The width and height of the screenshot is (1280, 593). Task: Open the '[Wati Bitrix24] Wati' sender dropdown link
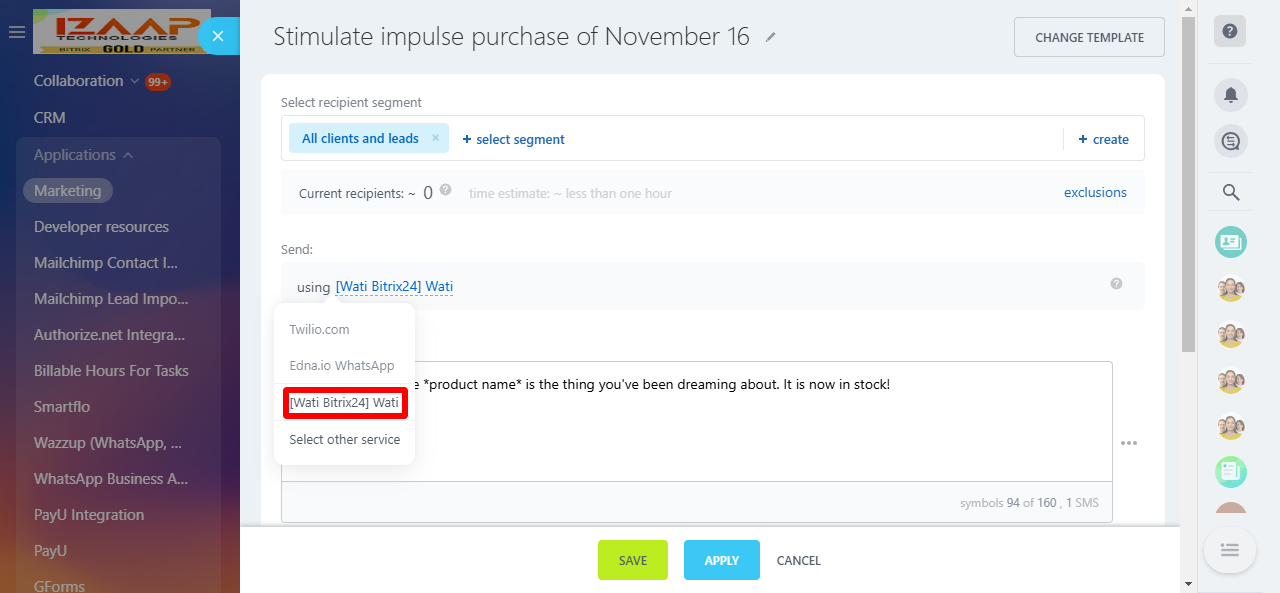tap(394, 287)
